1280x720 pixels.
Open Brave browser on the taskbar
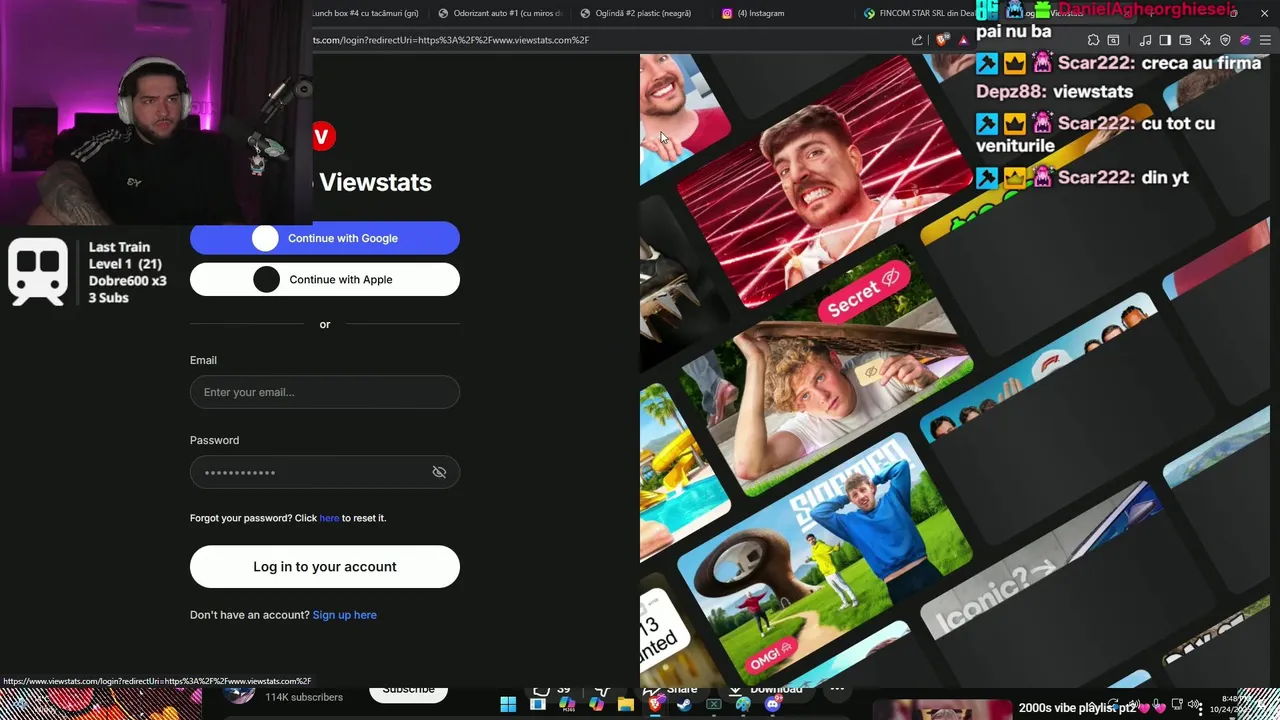[x=656, y=704]
